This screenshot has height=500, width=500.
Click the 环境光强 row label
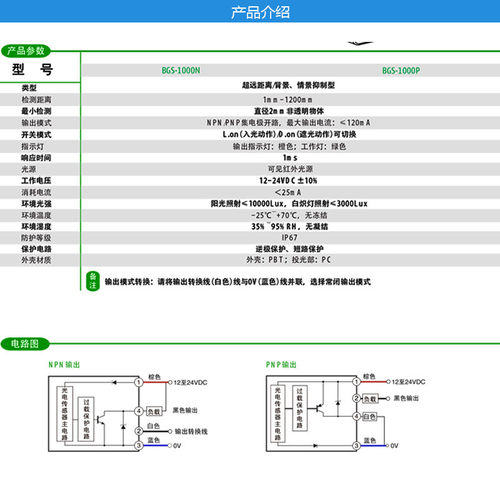(x=36, y=204)
